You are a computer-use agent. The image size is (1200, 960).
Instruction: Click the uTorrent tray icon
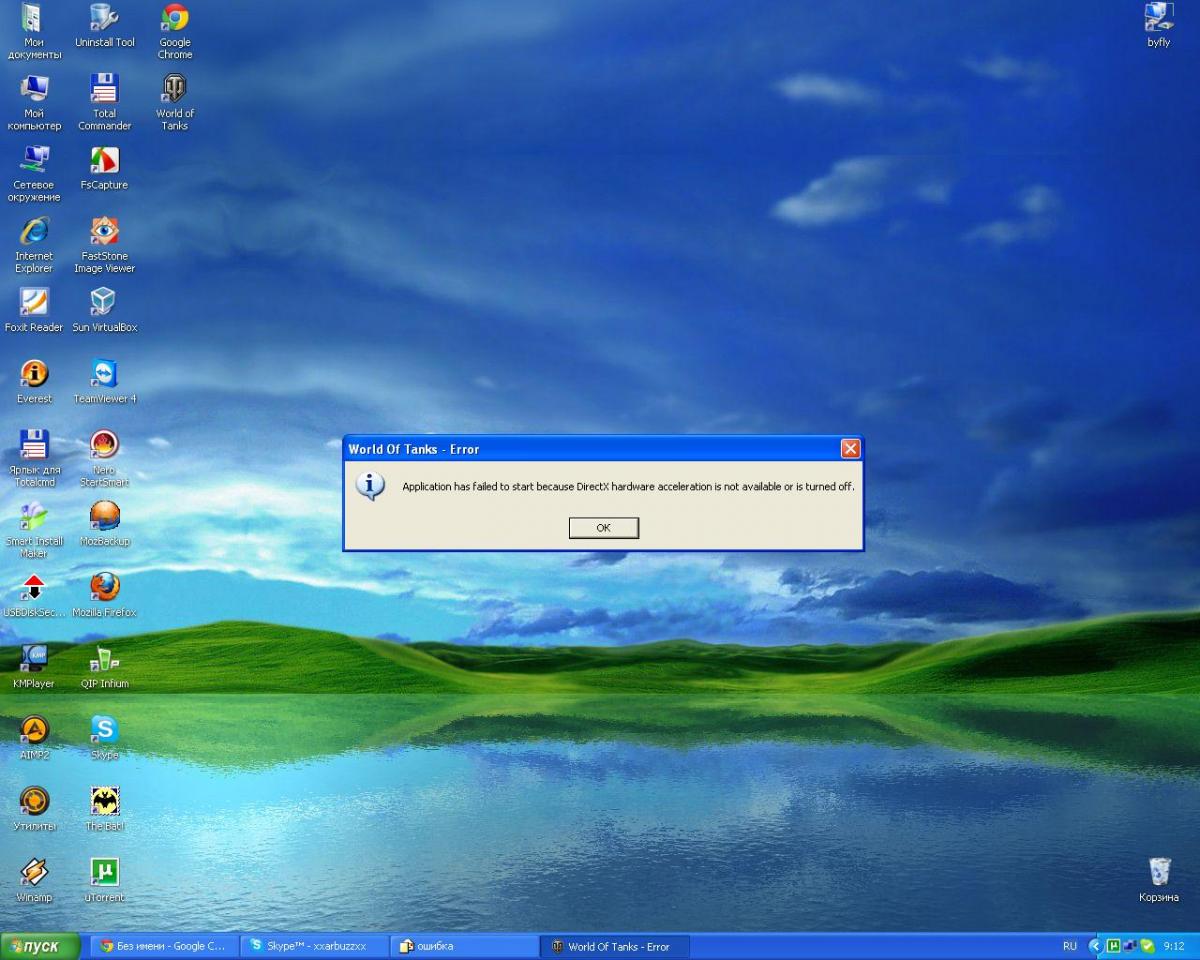pyautogui.click(x=1113, y=946)
